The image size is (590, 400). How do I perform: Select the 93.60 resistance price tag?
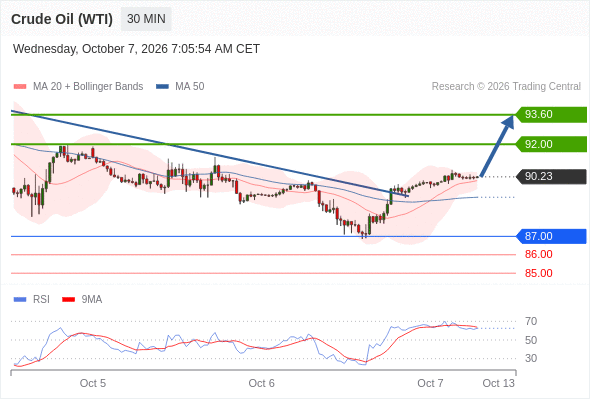pos(551,114)
